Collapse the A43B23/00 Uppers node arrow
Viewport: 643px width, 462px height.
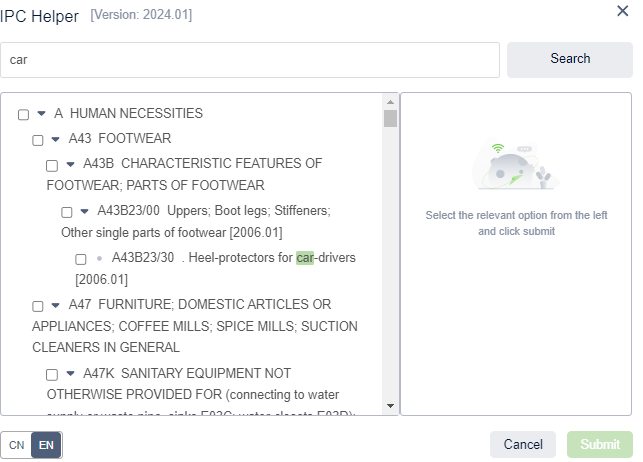[85, 211]
